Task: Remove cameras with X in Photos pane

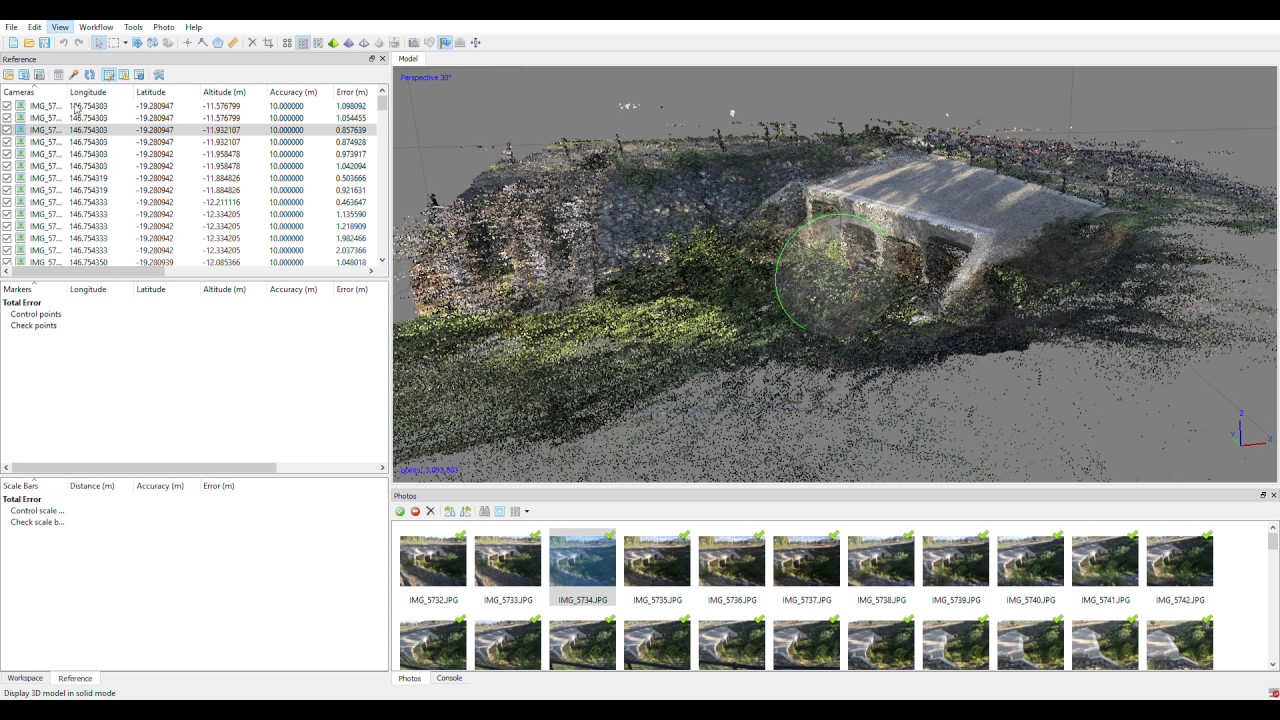Action: pyautogui.click(x=431, y=511)
